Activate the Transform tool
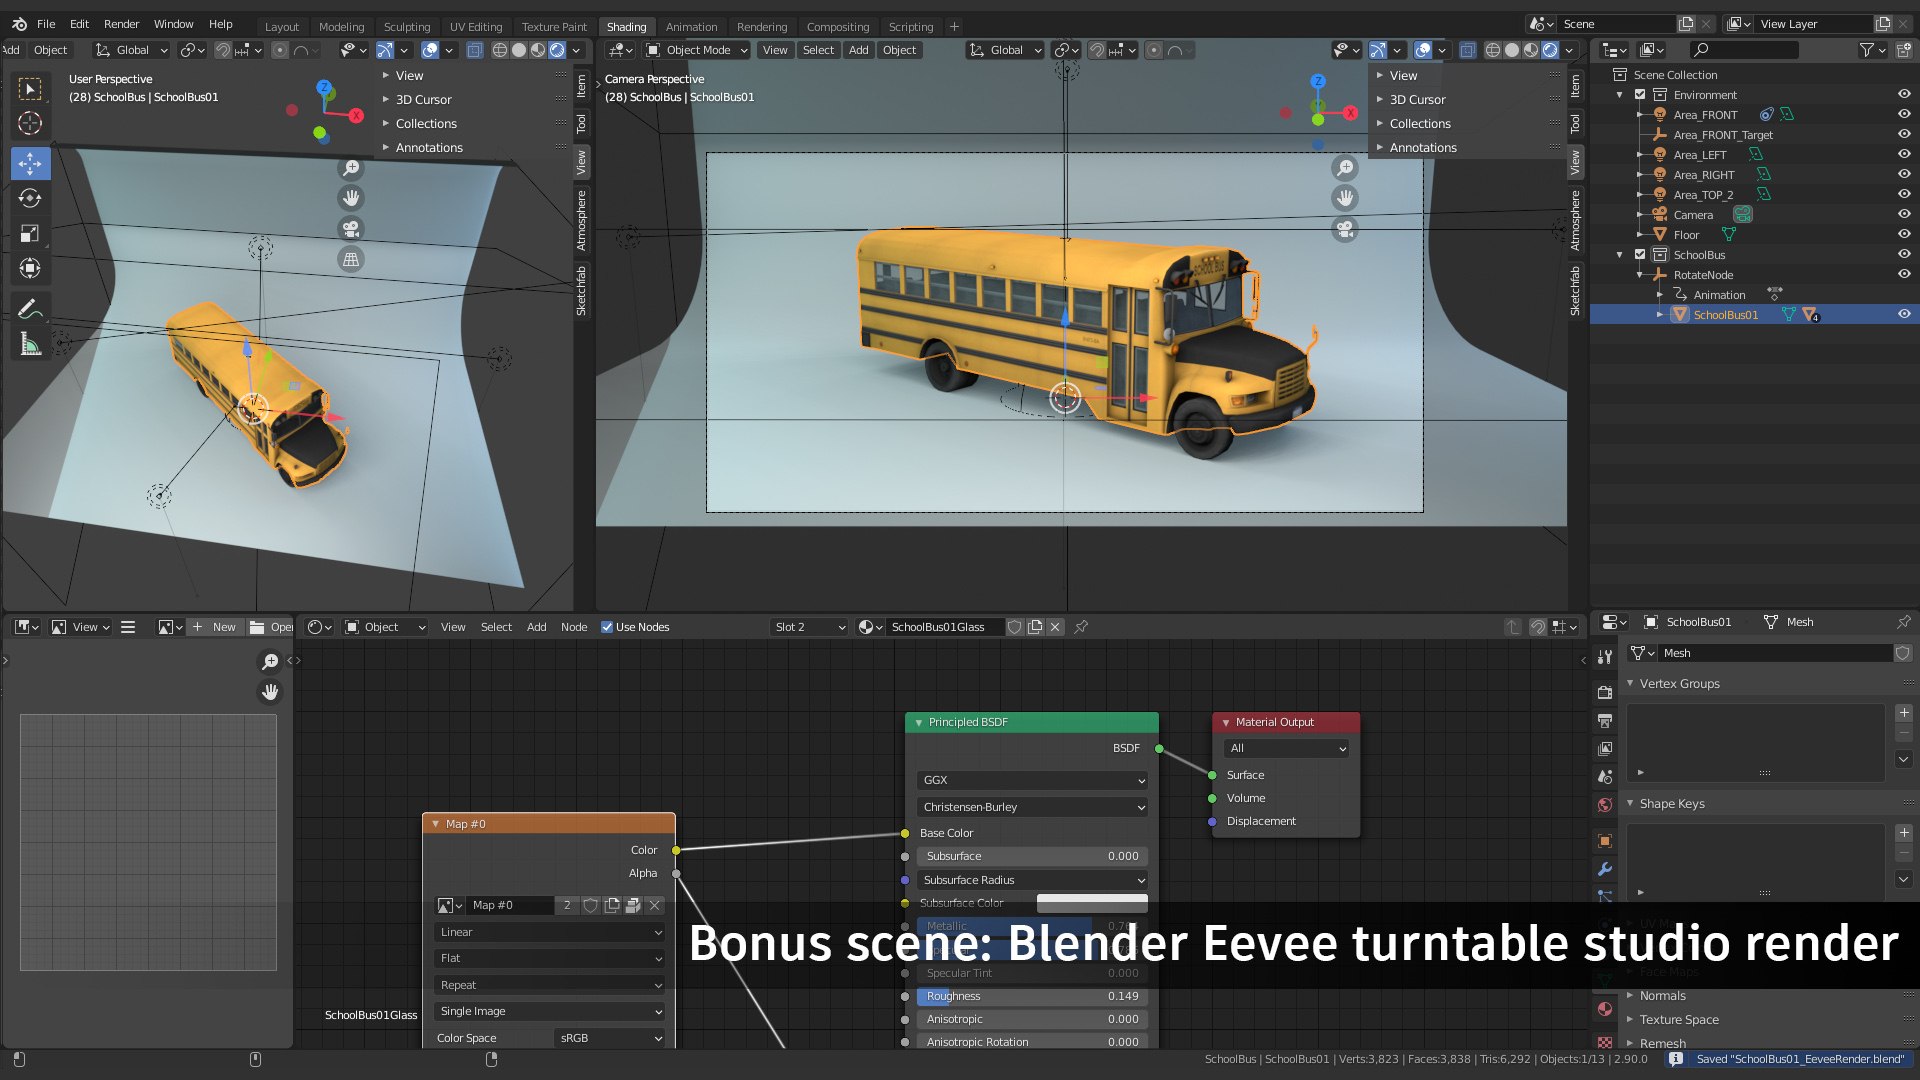This screenshot has width=1920, height=1080. [x=30, y=268]
